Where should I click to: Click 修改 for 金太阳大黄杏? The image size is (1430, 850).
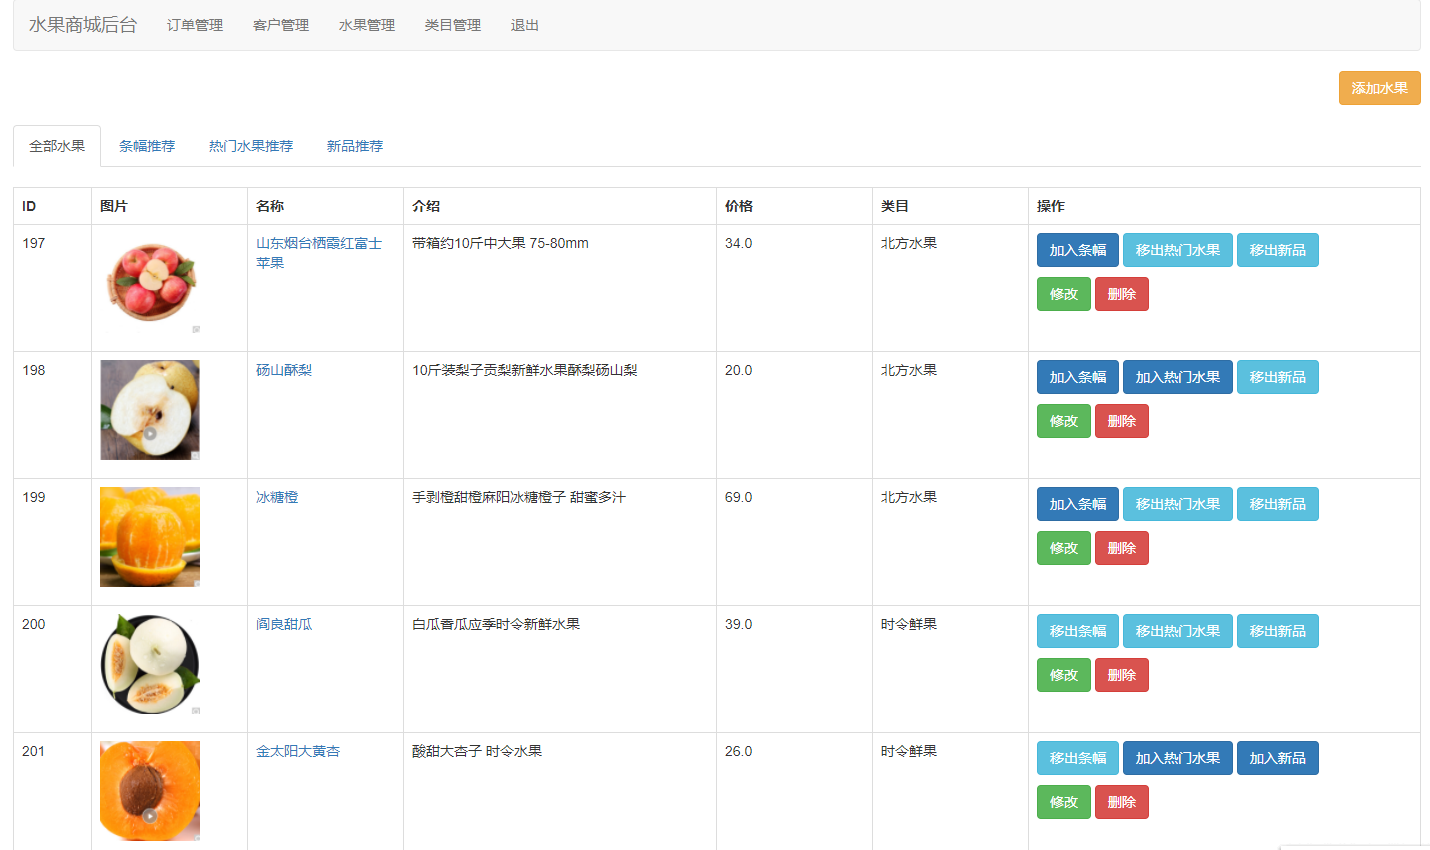coord(1063,802)
